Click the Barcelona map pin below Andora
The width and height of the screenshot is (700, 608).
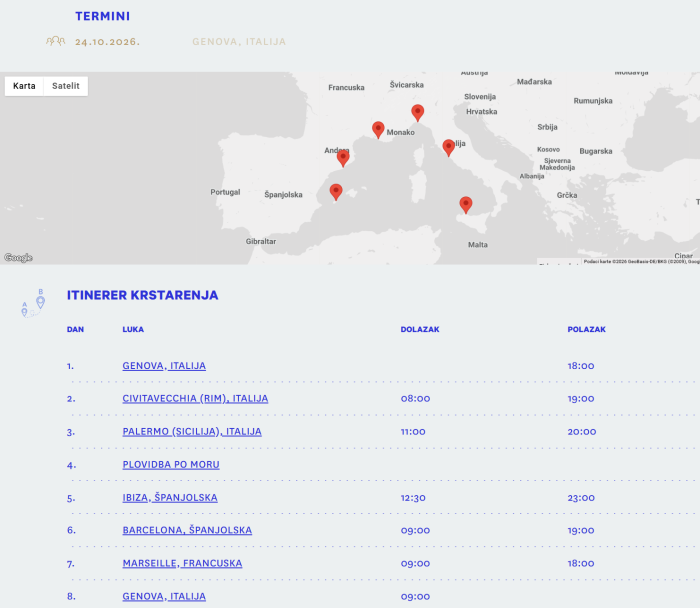(343, 156)
